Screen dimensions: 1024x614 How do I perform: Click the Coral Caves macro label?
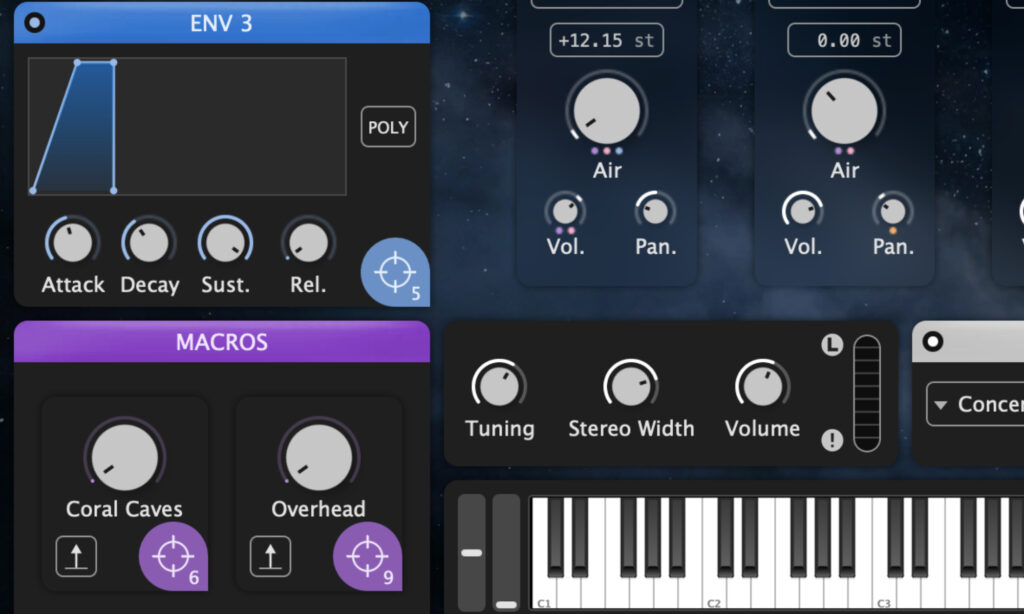[x=124, y=509]
